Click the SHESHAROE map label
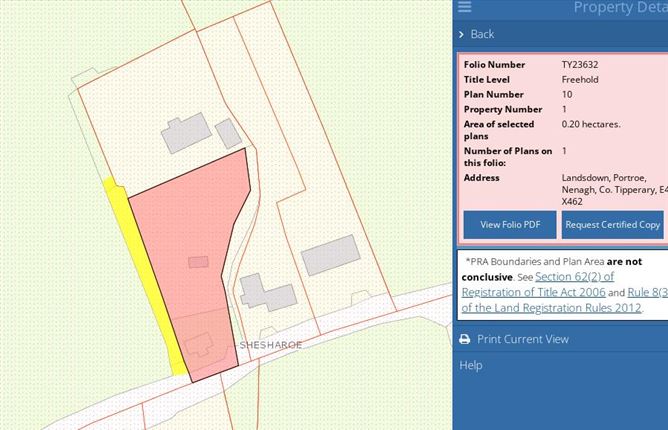 [269, 344]
